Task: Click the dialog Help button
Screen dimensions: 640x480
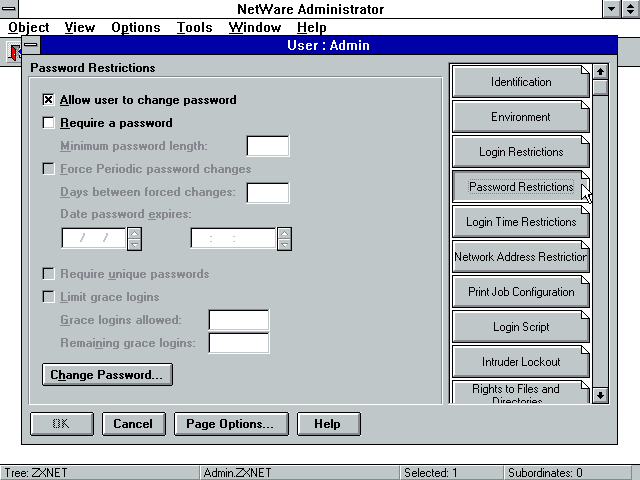Action: 329,424
